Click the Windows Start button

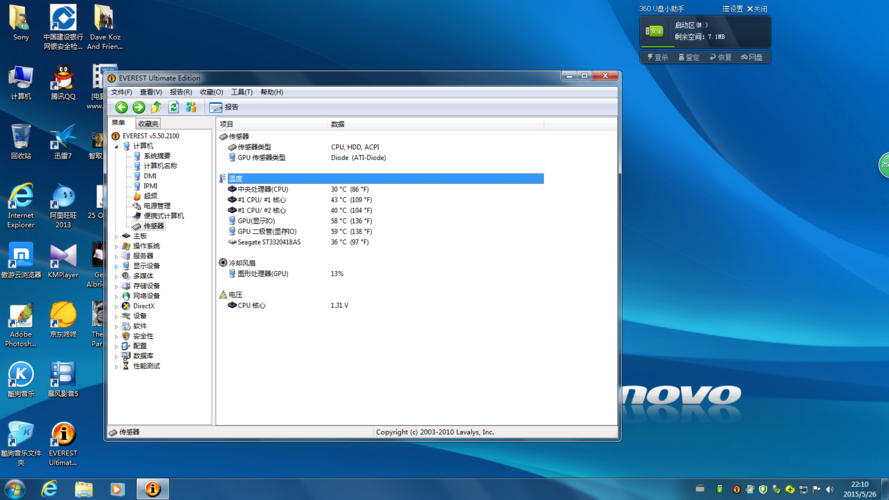point(15,489)
